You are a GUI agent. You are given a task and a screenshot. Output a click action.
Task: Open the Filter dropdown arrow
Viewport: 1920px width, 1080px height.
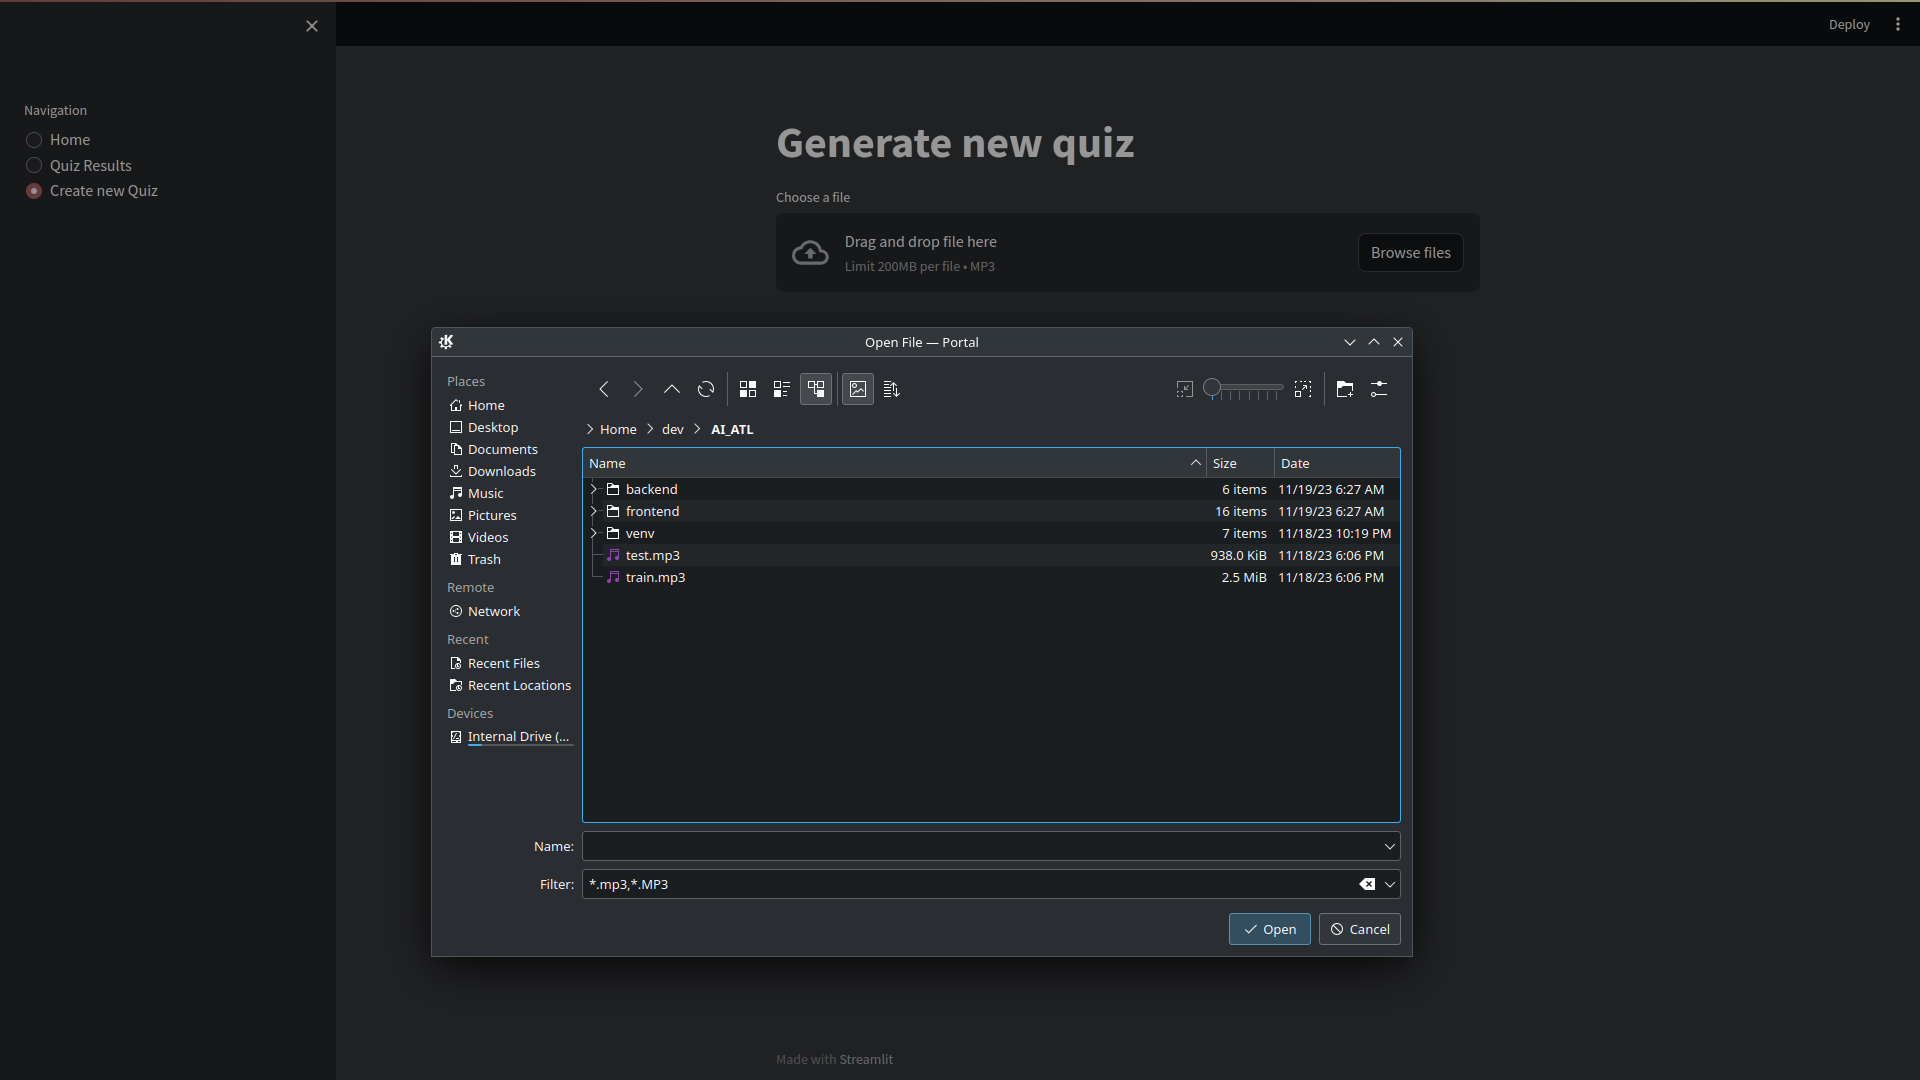coord(1390,884)
